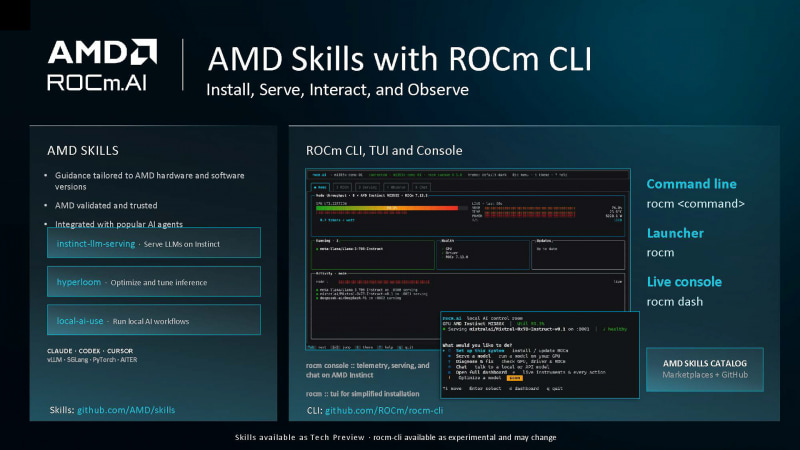The image size is (800, 450).
Task: Open the hyperloom skill card
Action: coord(154,282)
